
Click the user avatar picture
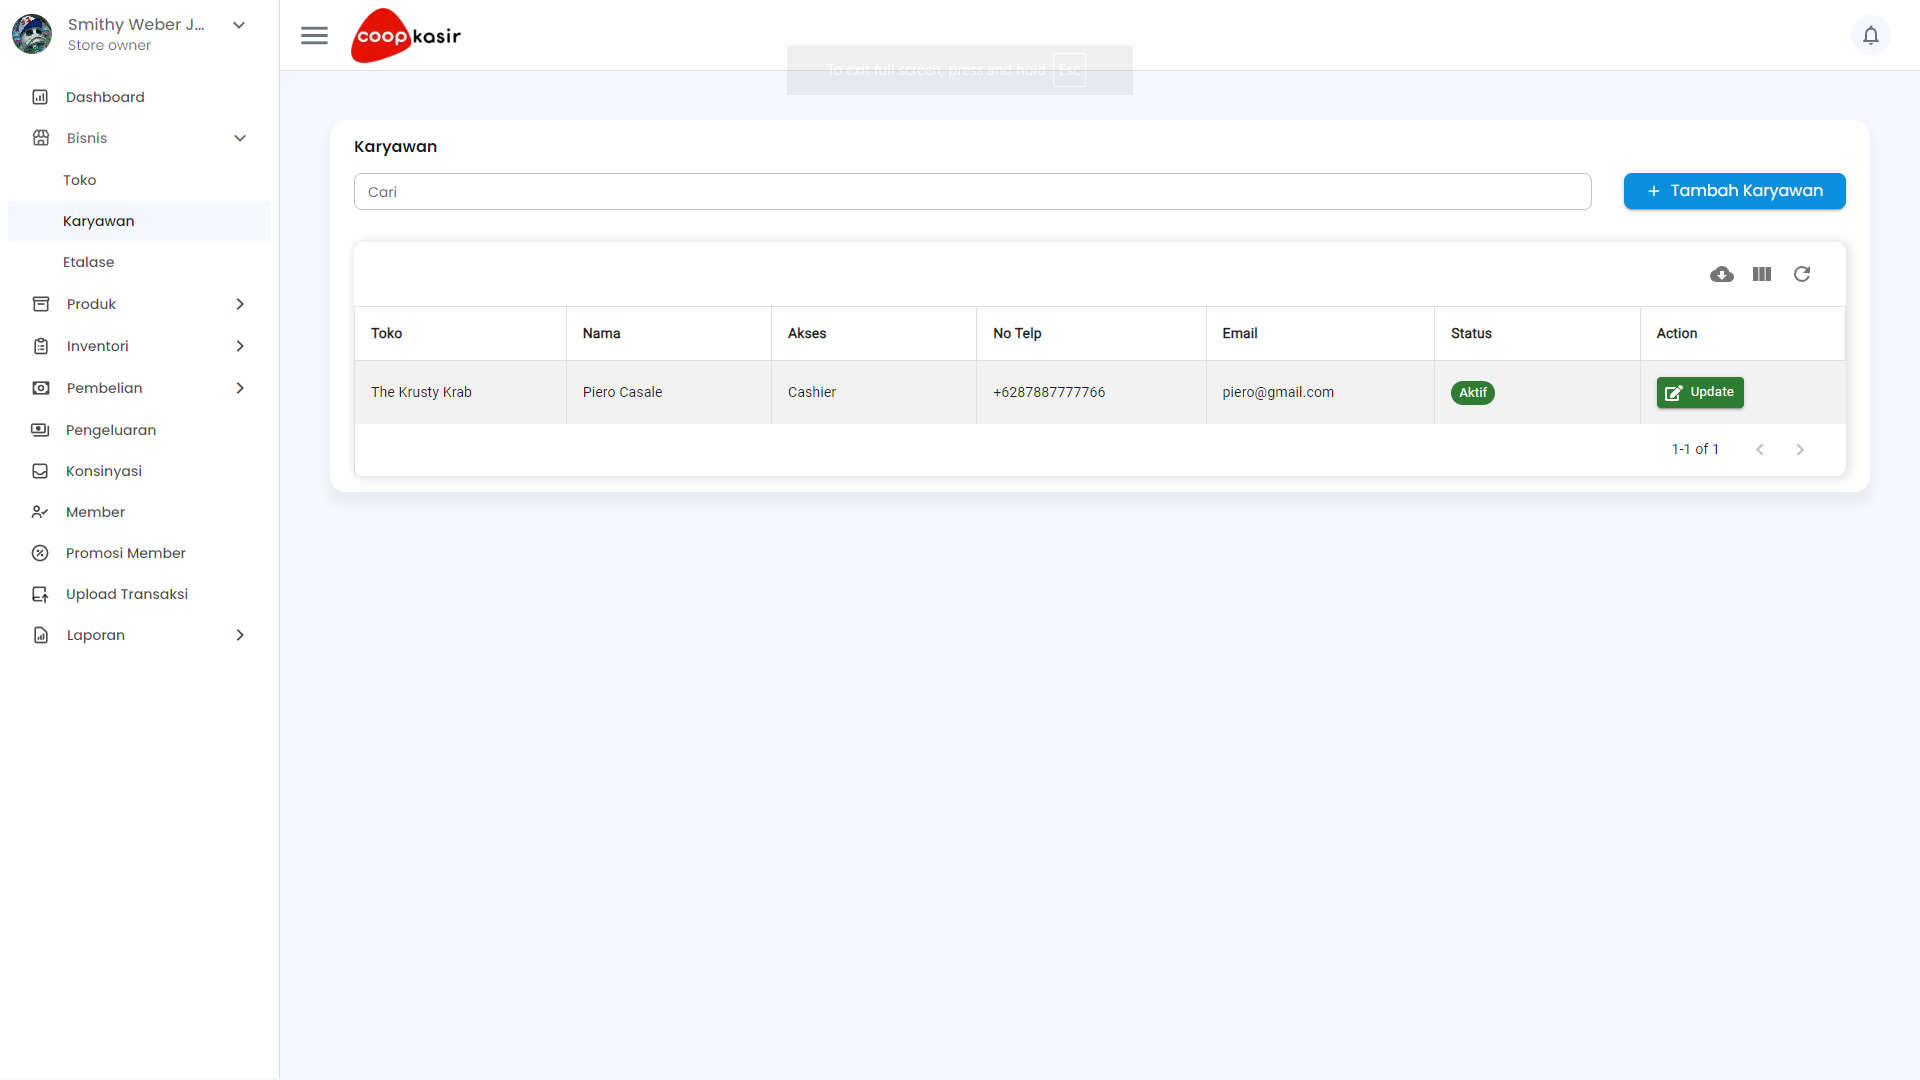[x=32, y=34]
